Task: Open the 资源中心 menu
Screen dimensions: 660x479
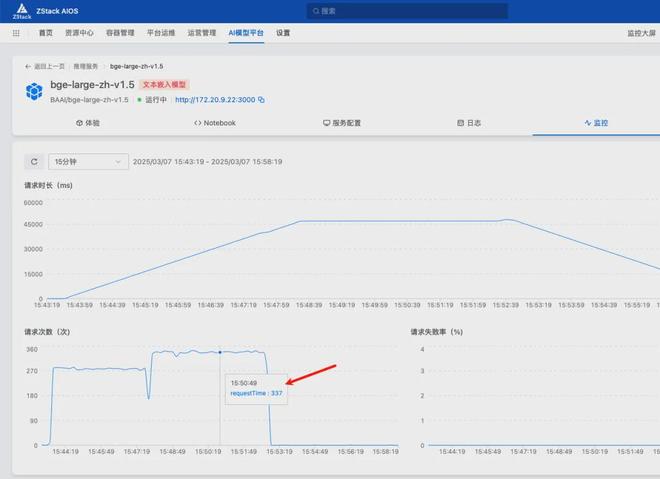Action: coord(79,33)
